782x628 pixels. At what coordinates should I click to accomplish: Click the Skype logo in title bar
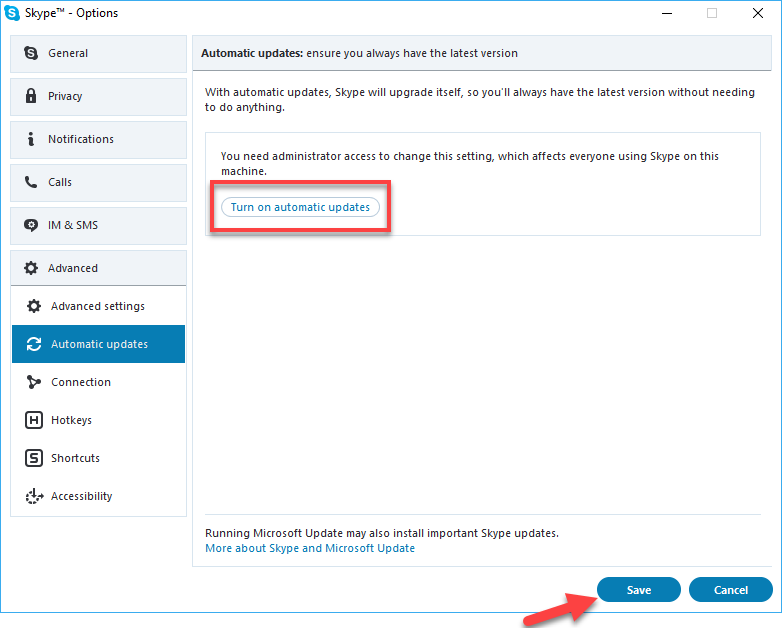pos(12,13)
